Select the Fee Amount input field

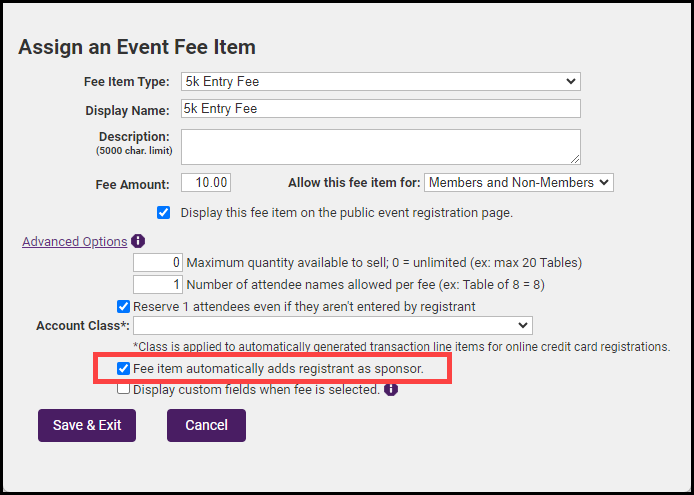click(206, 182)
